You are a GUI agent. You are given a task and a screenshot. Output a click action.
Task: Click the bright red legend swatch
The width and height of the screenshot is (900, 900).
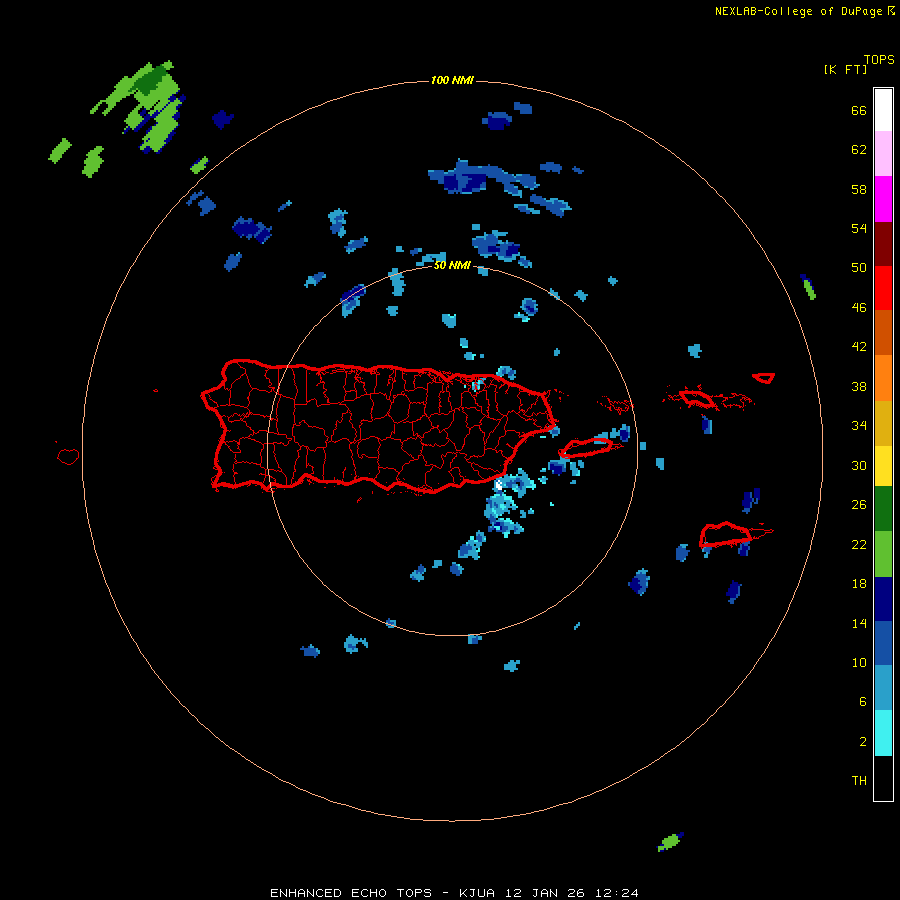(883, 288)
